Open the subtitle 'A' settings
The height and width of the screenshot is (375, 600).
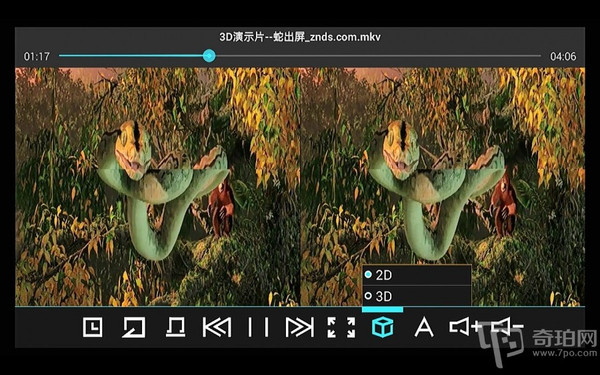pos(424,328)
